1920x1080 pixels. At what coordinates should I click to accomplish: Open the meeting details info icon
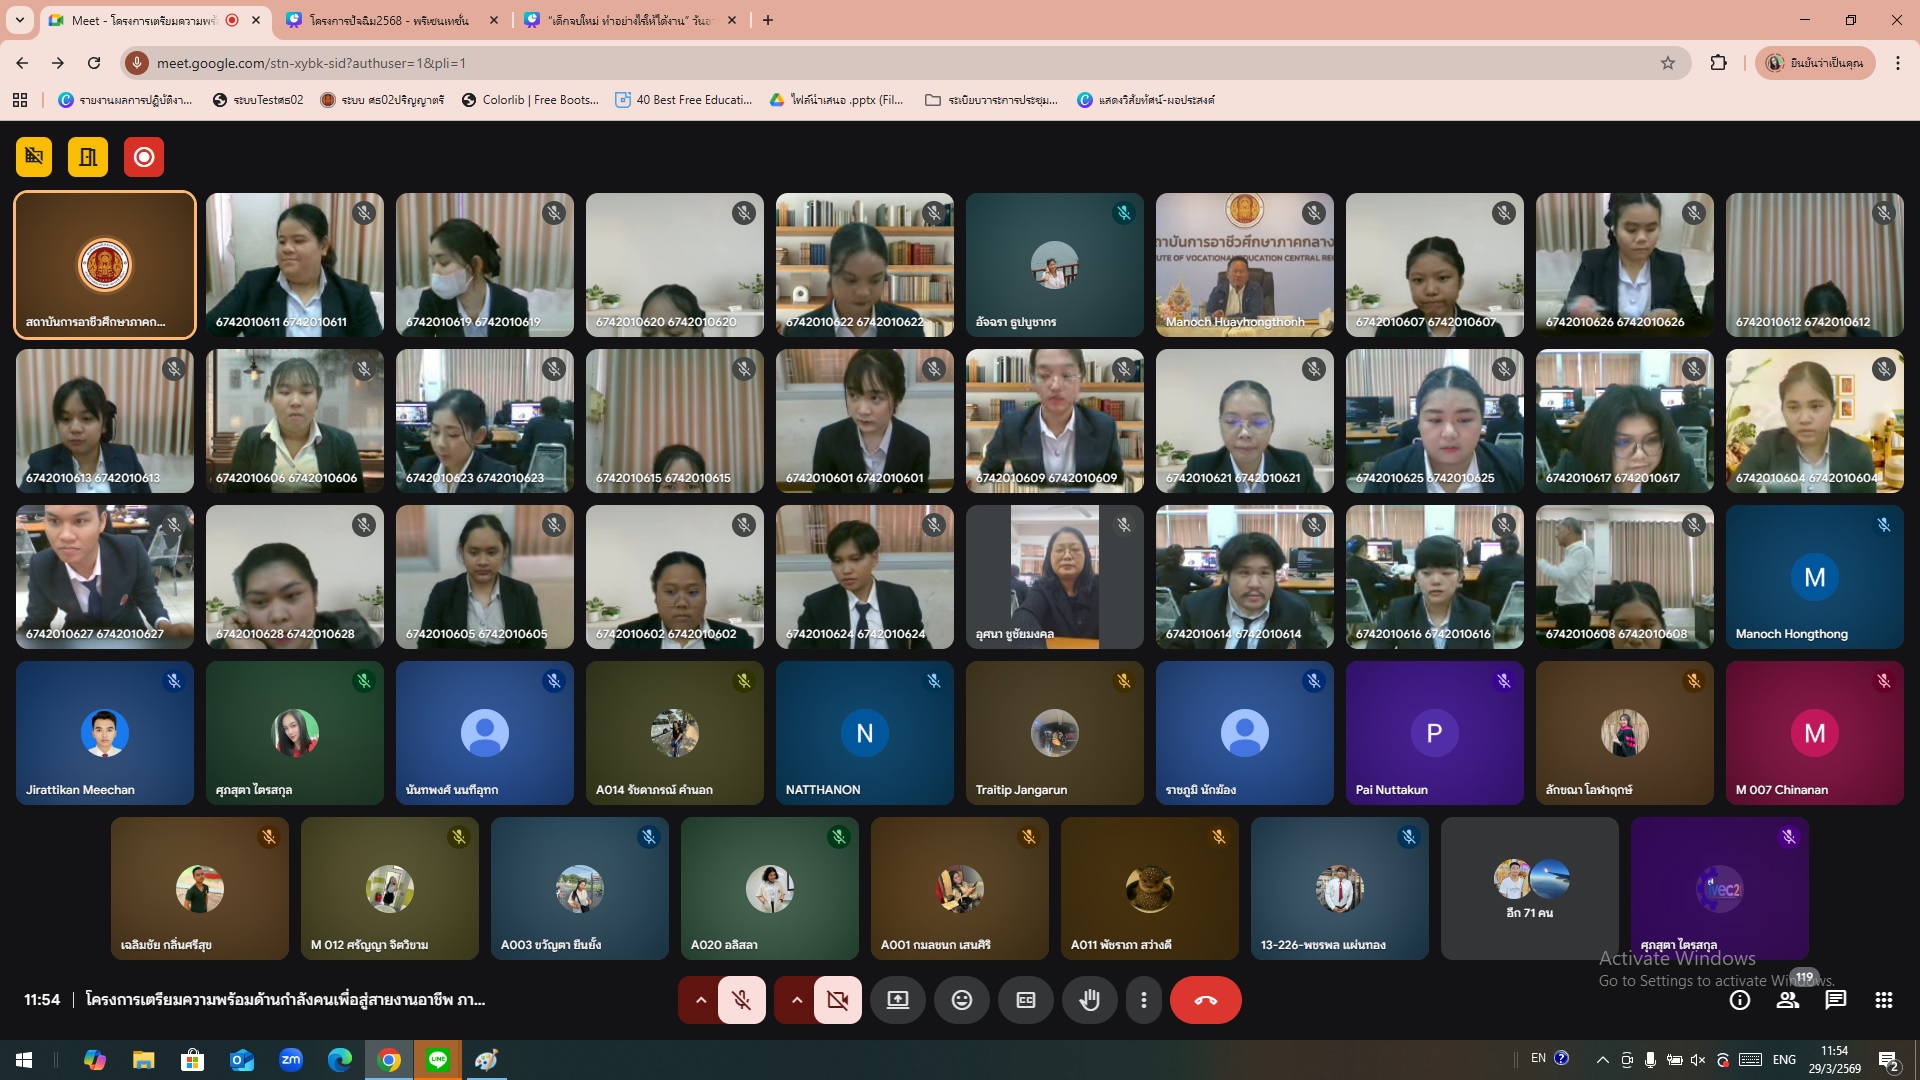[1739, 1000]
